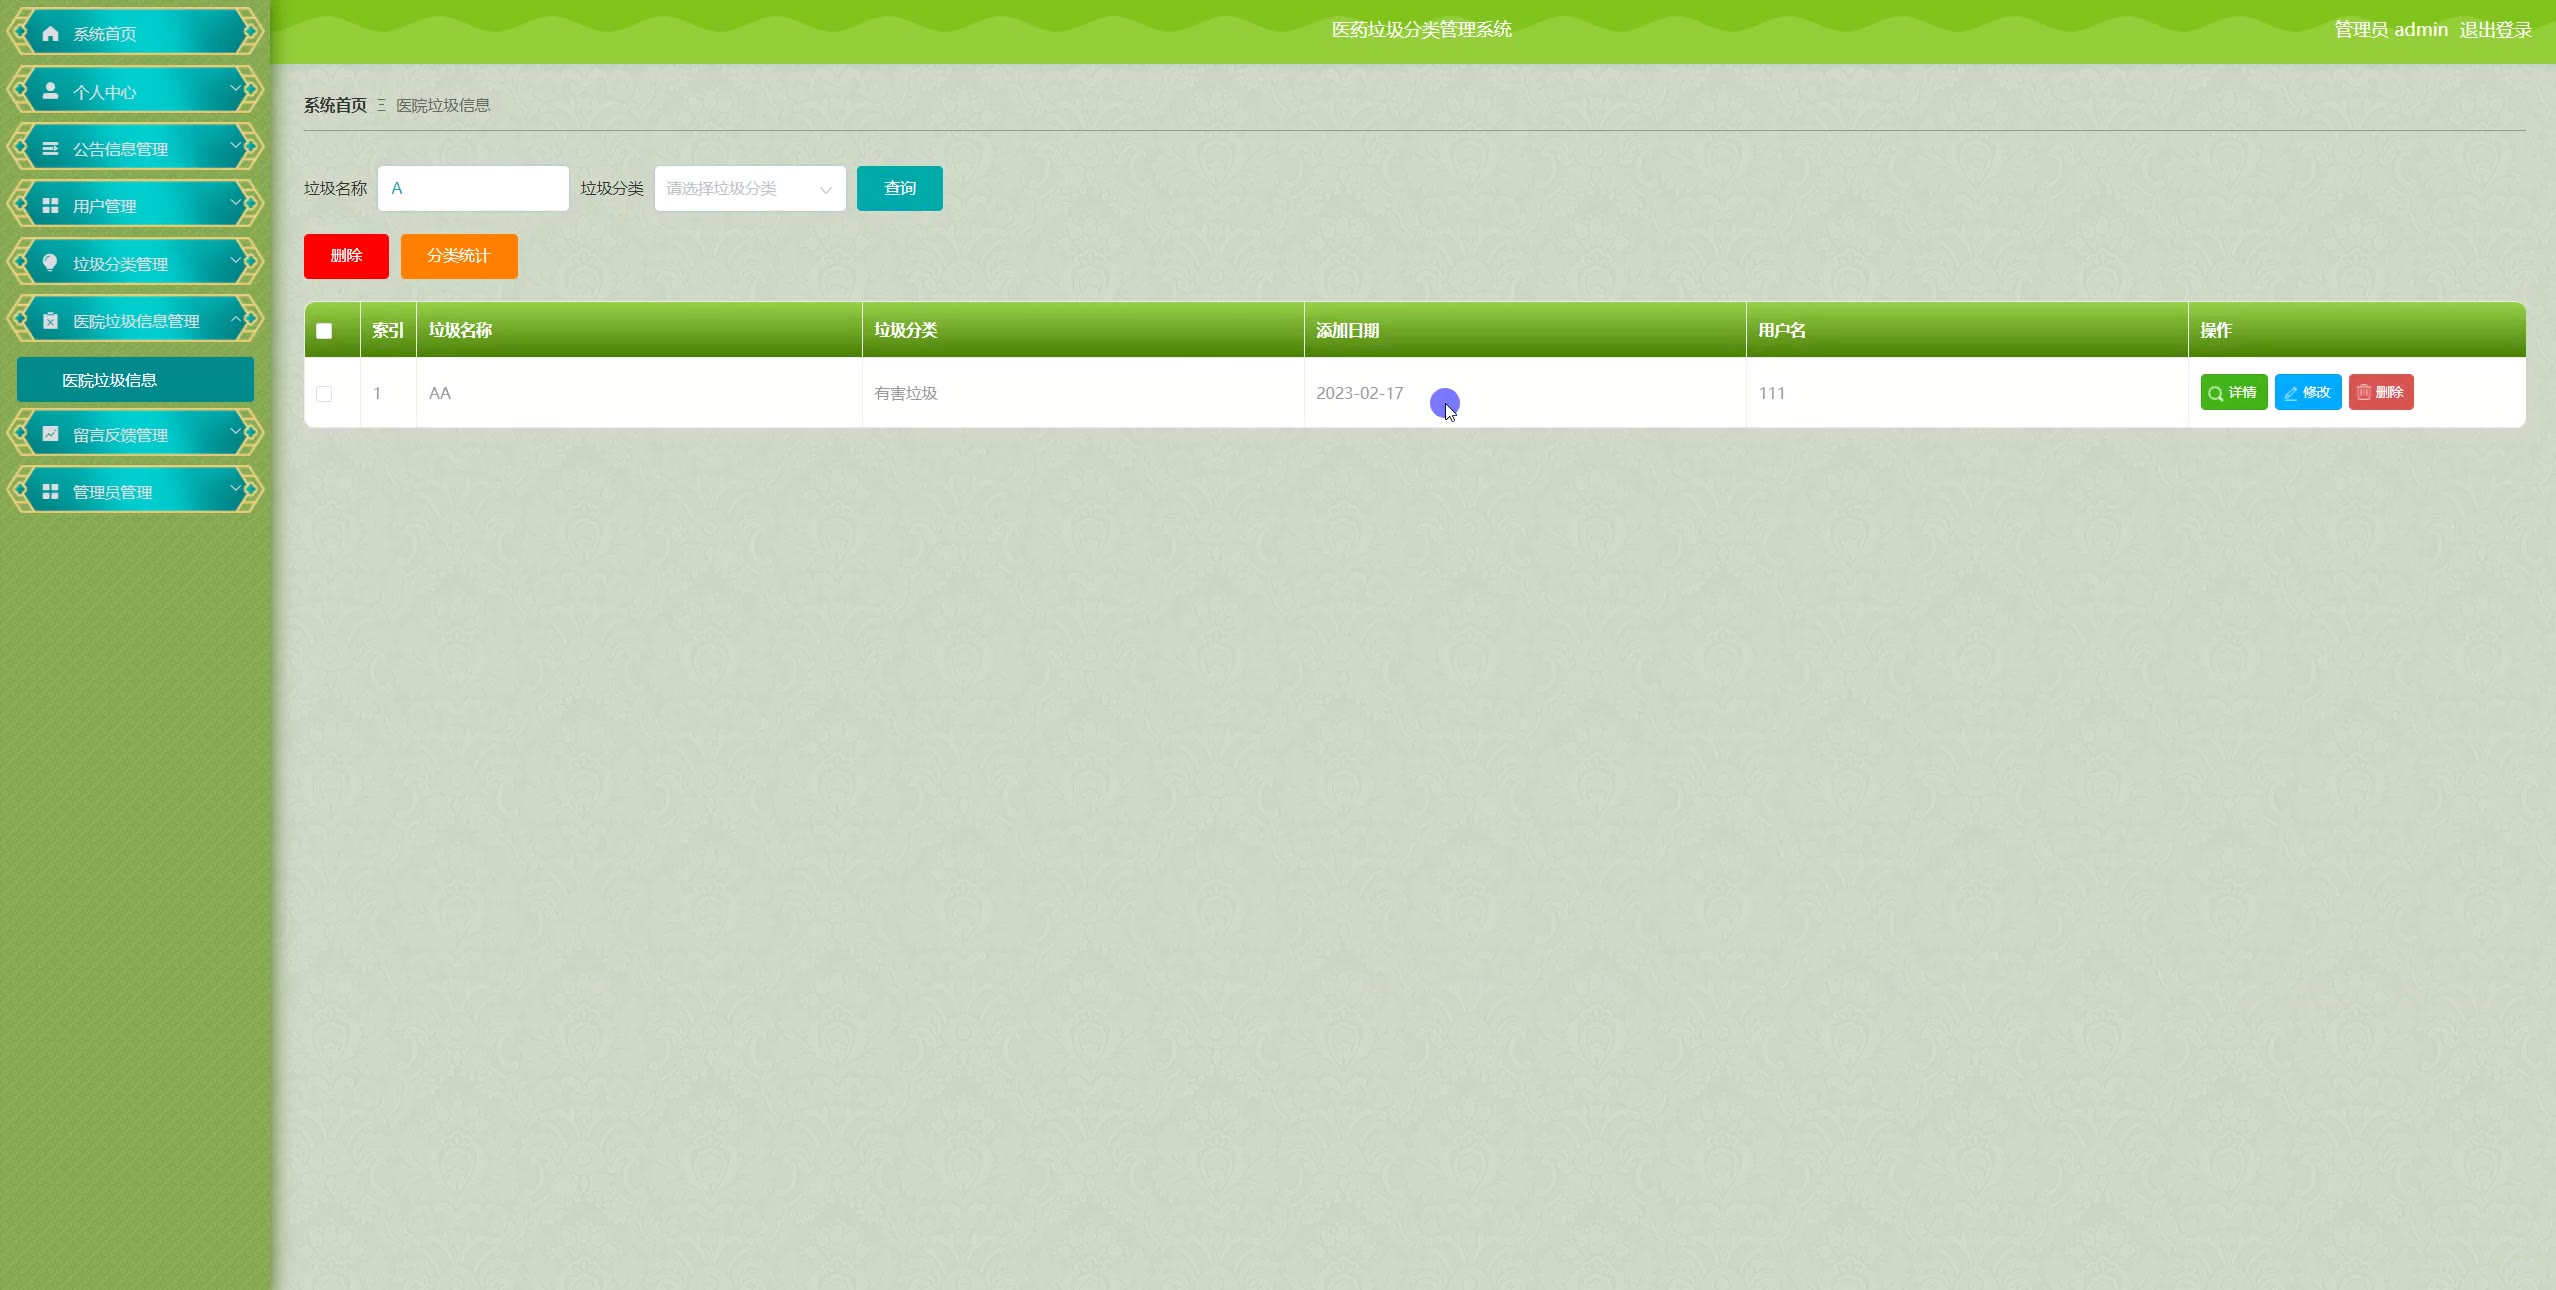The image size is (2556, 1290).
Task: Click the home icon beside 系统首页
Action: coord(50,33)
